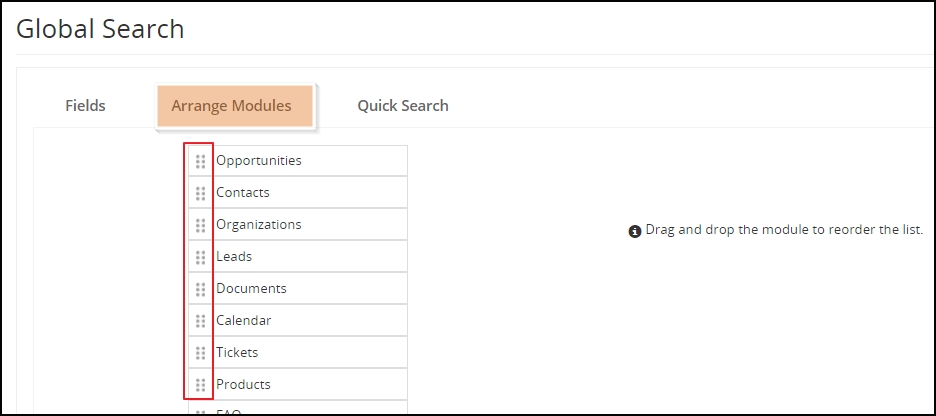Select the Arrange Modules tab

(x=234, y=106)
